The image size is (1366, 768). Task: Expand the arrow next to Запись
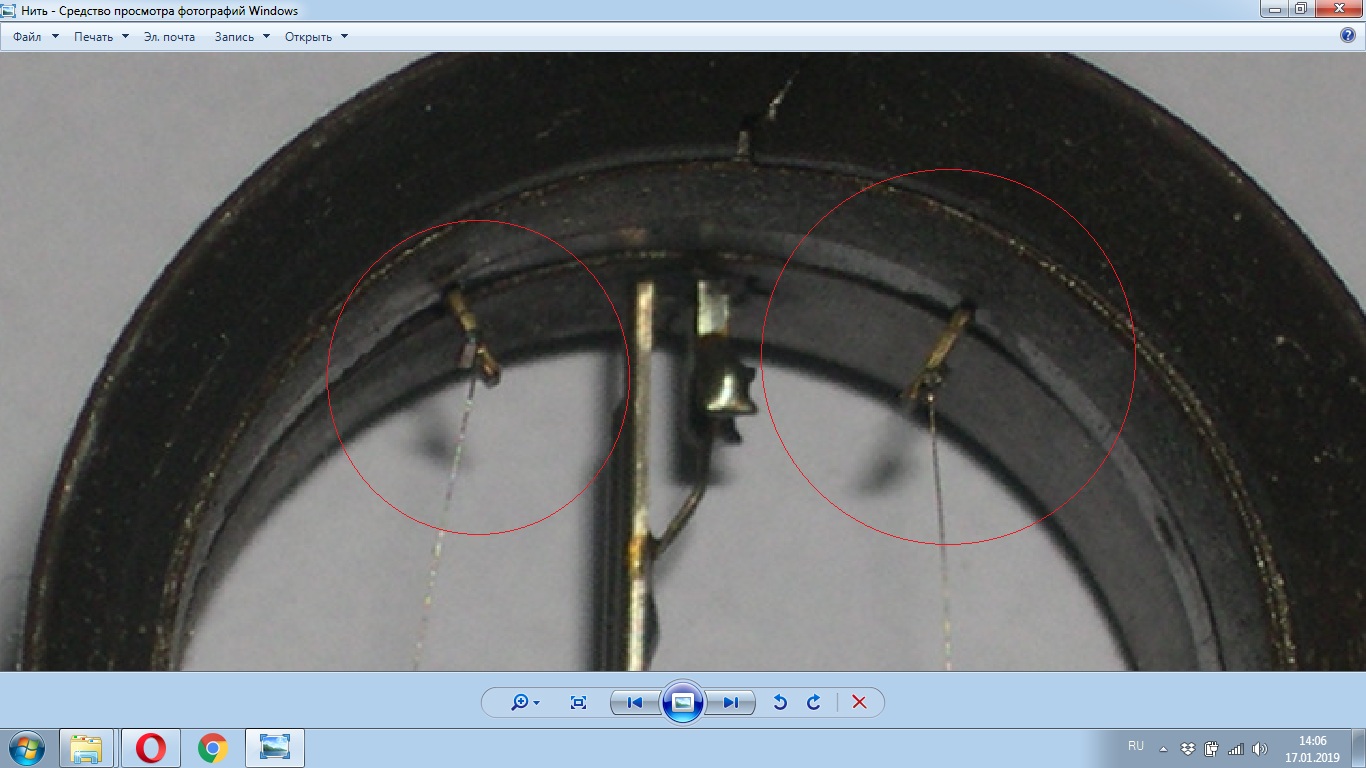(x=266, y=37)
